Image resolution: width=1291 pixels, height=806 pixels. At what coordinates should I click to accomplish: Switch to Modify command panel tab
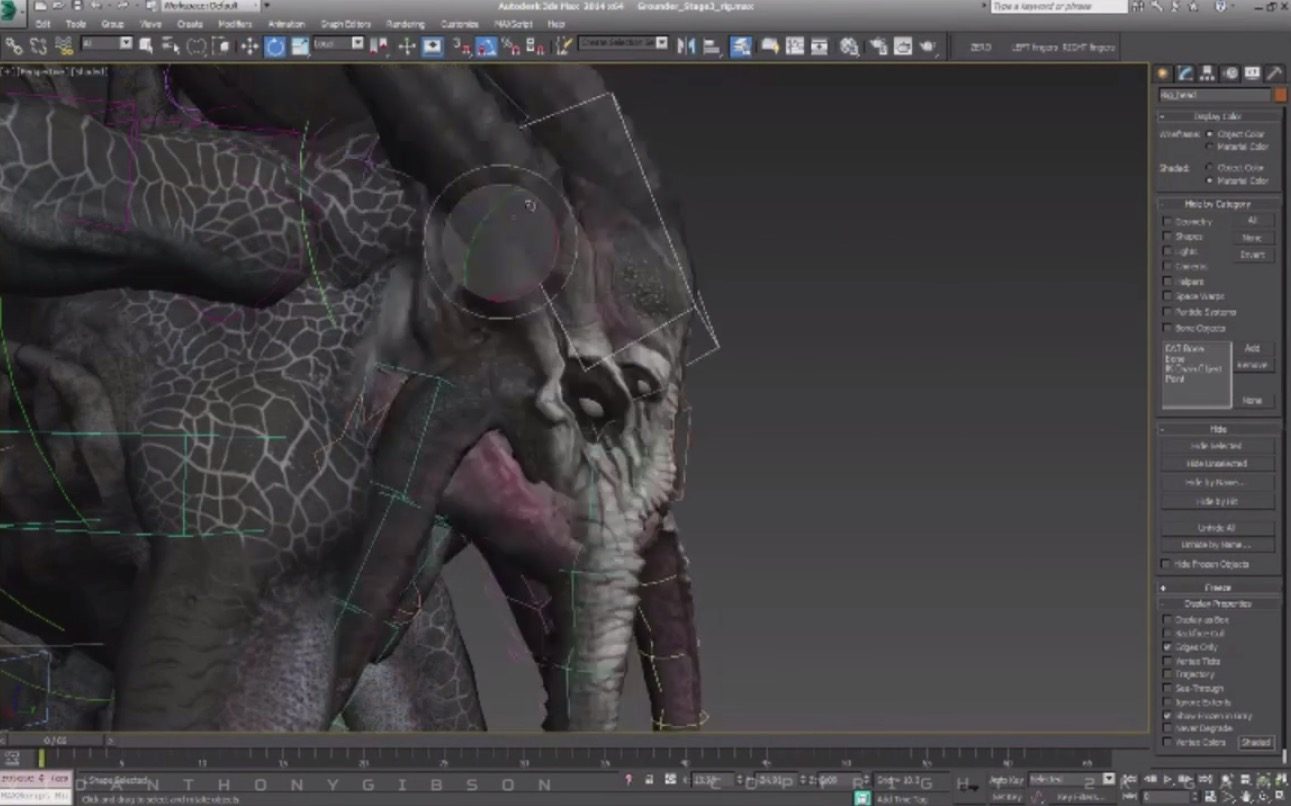[x=1186, y=73]
